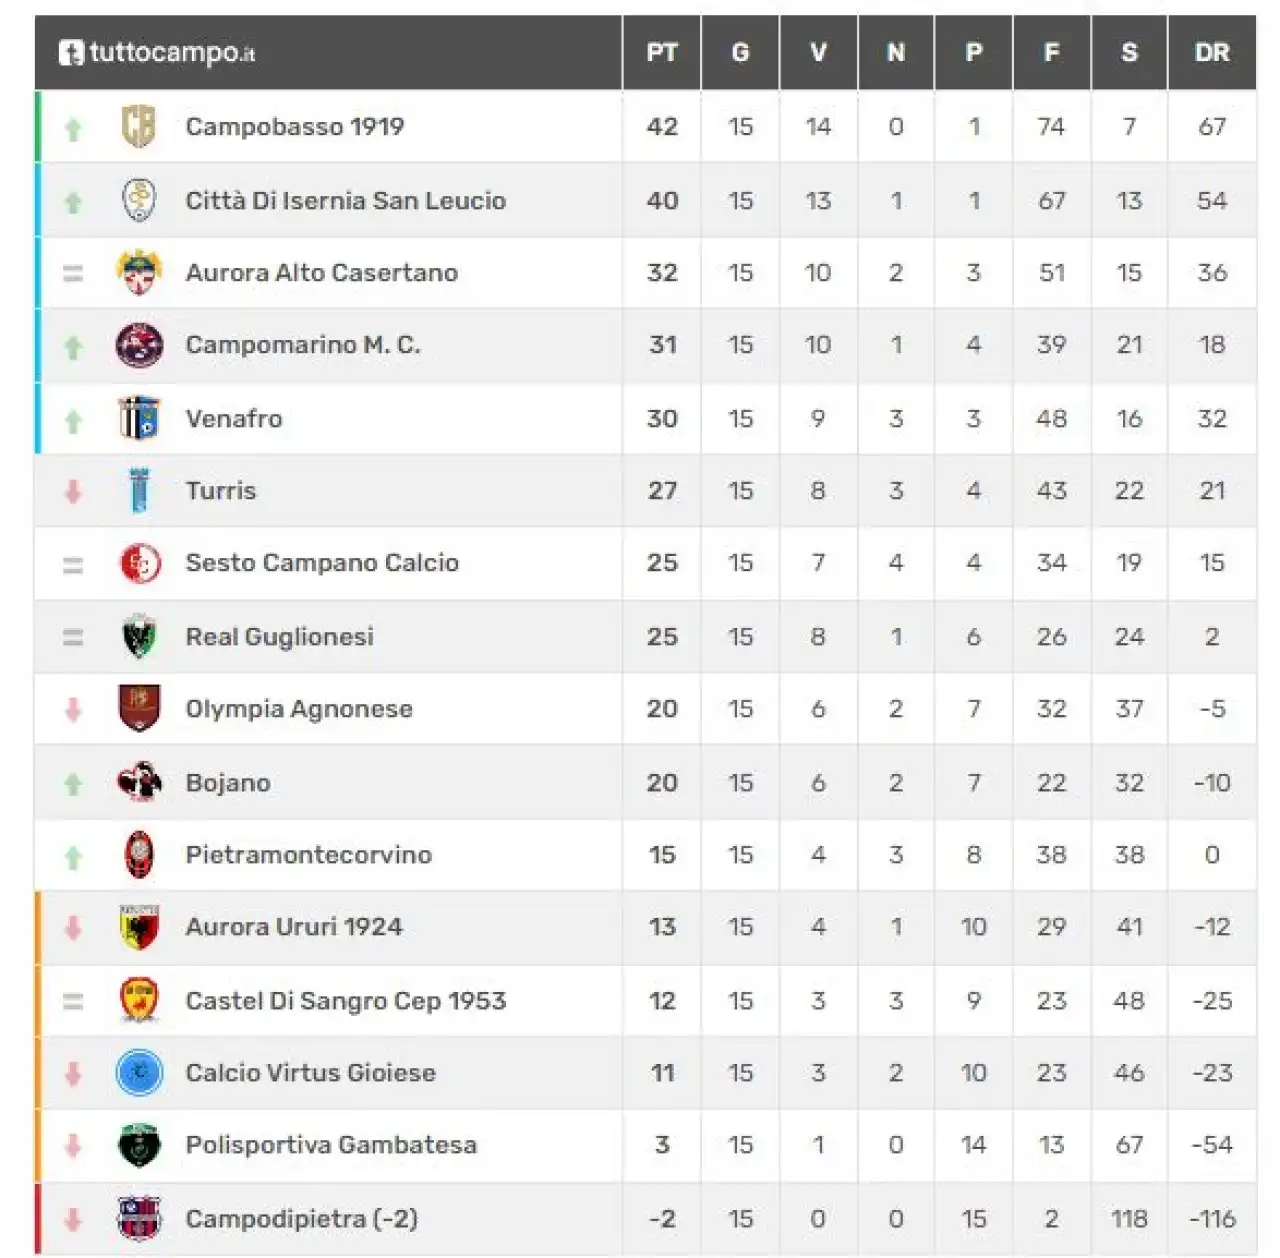1280x1258 pixels.
Task: Click Aurora Alto Casertano team badge
Action: pyautogui.click(x=139, y=273)
